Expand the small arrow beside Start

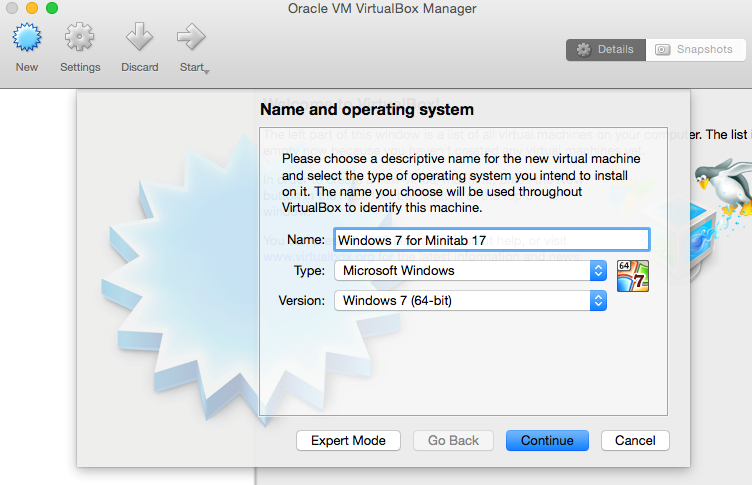[205, 71]
